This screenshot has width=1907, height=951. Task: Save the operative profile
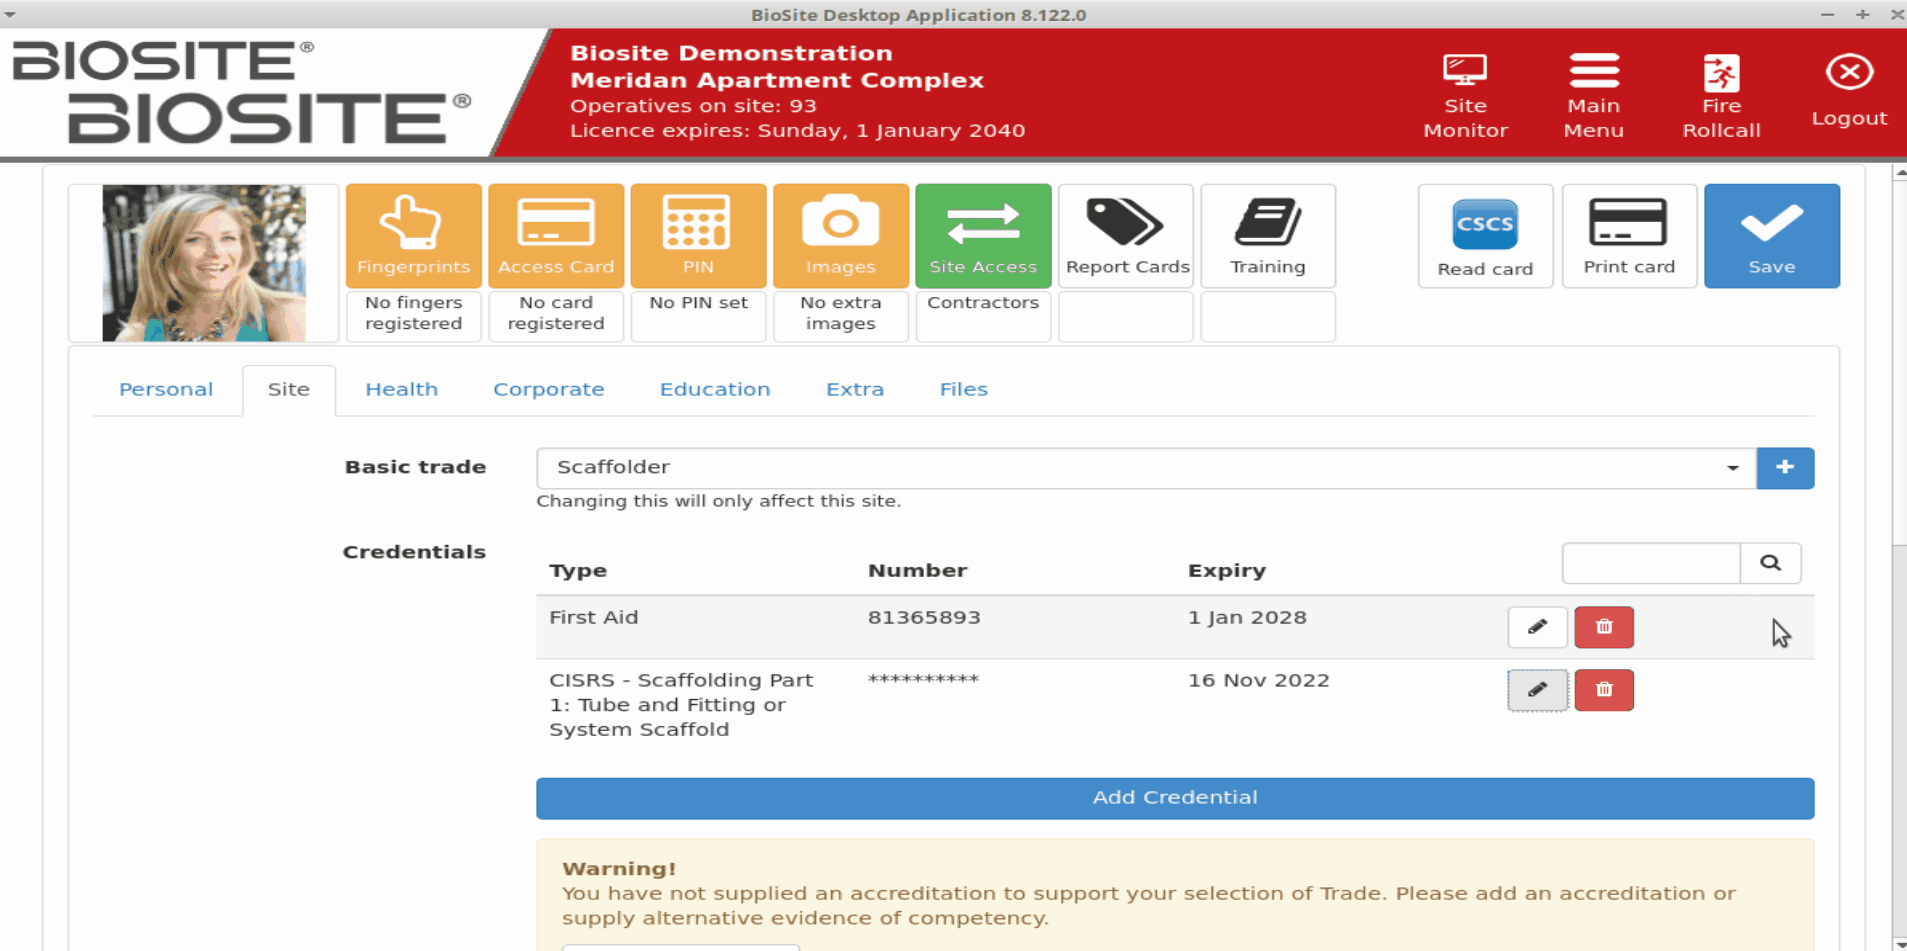point(1772,236)
